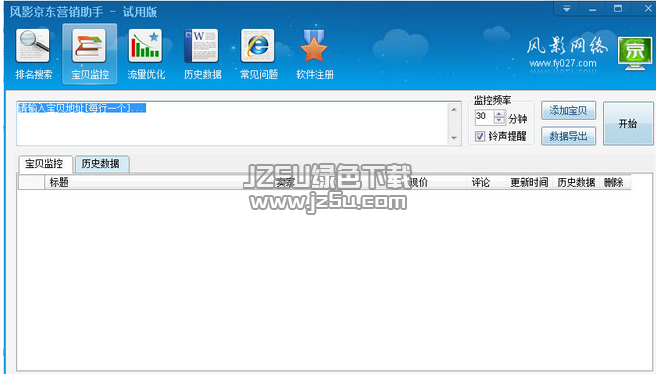Decrease the monitoring frequency with down arrow
Image resolution: width=656 pixels, height=374 pixels.
499,120
